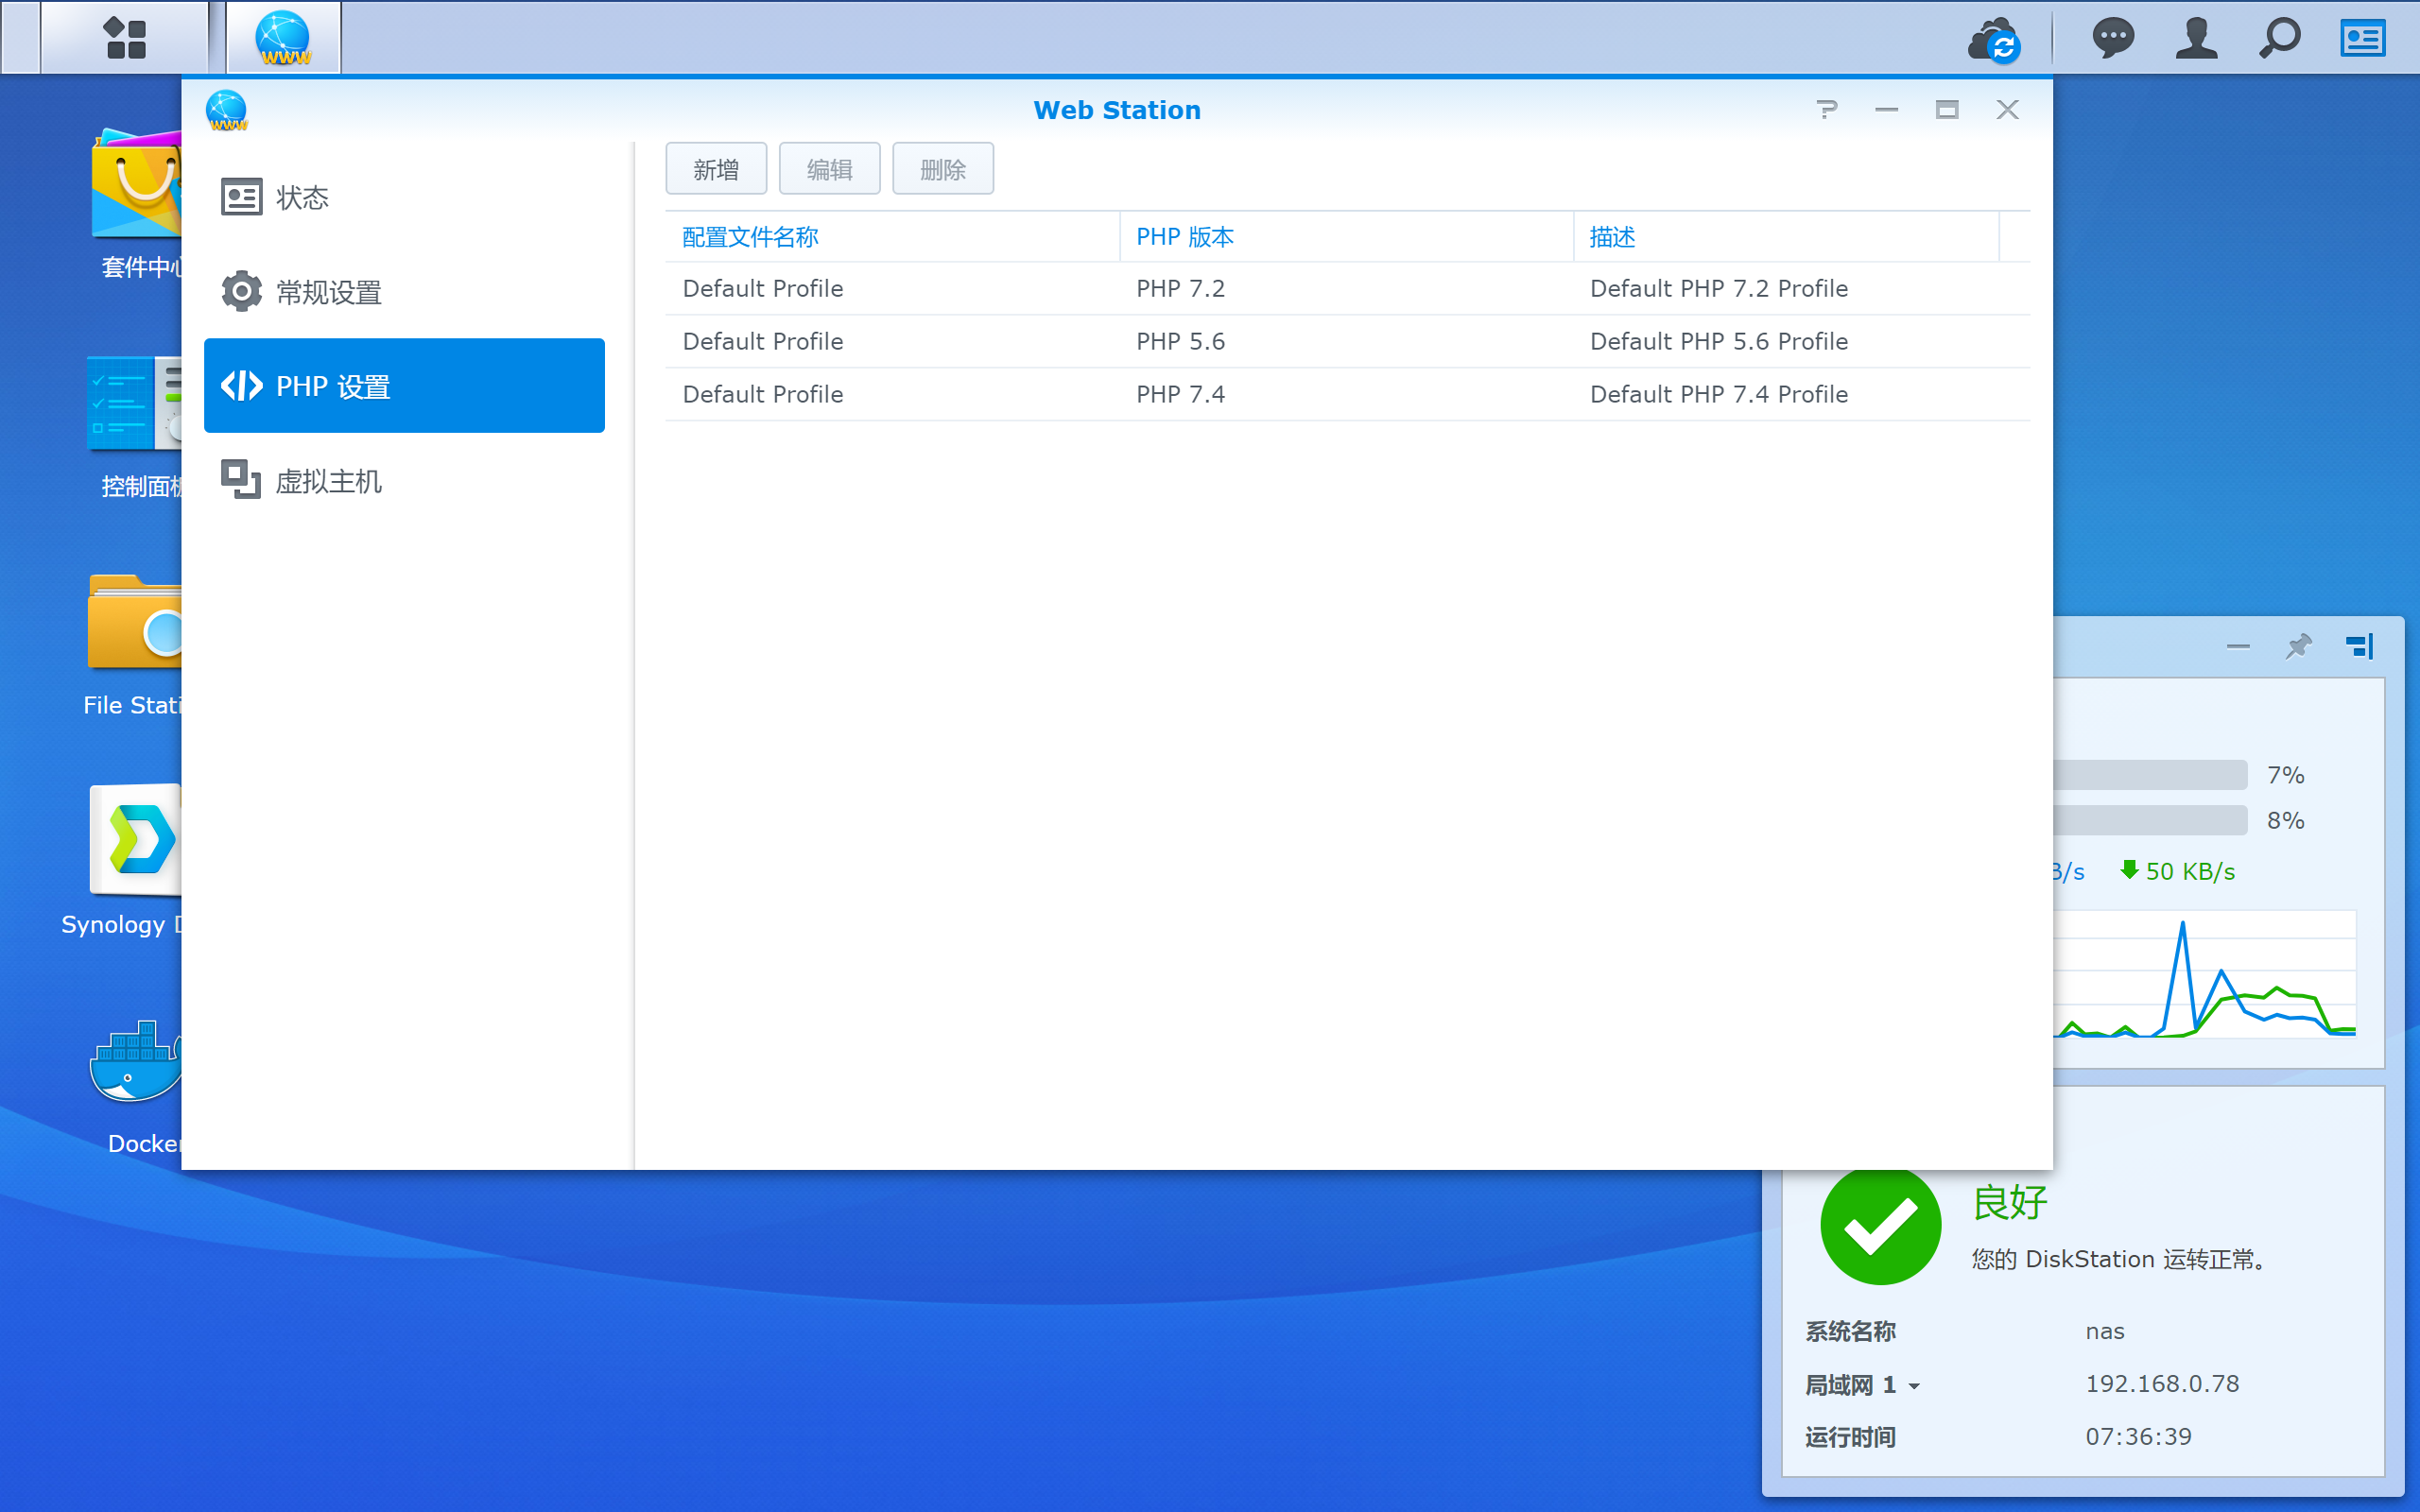This screenshot has width=2420, height=1512.
Task: Click Default PHP 7.4 Profile description
Action: coord(1718,395)
